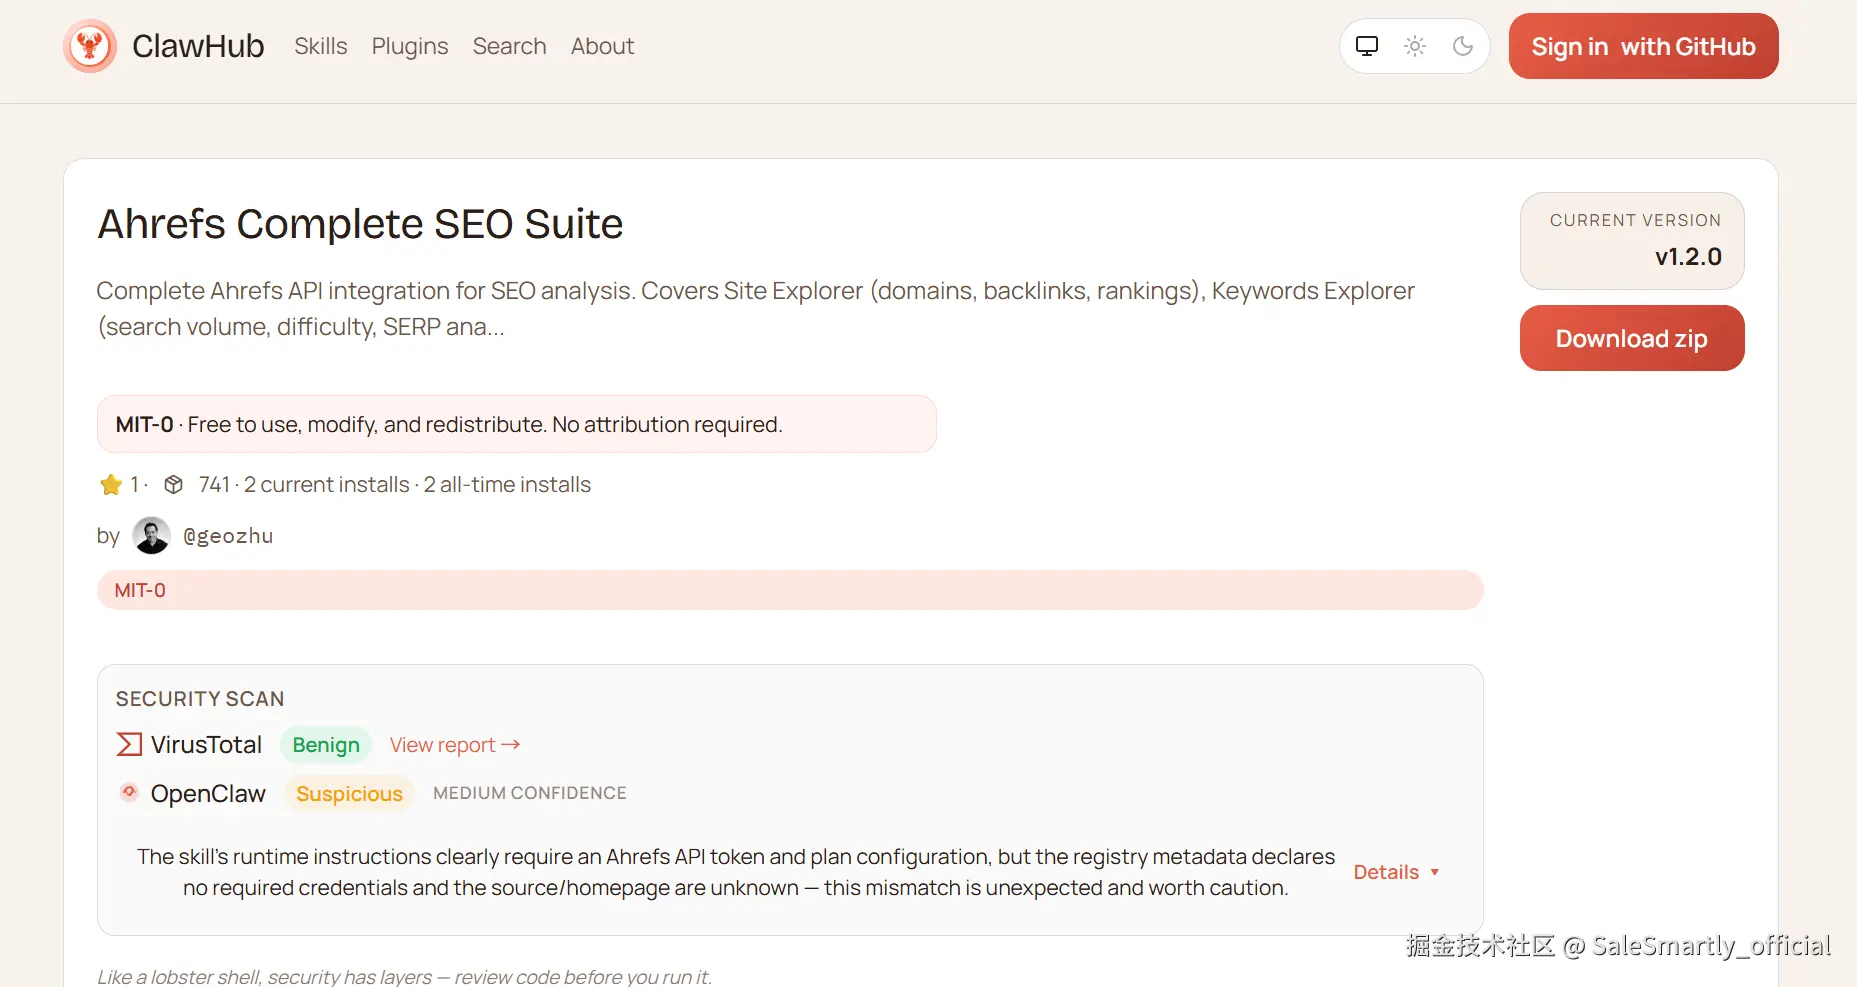Viewport: 1857px width, 987px height.
Task: Click the gold star rating icon
Action: coord(111,485)
